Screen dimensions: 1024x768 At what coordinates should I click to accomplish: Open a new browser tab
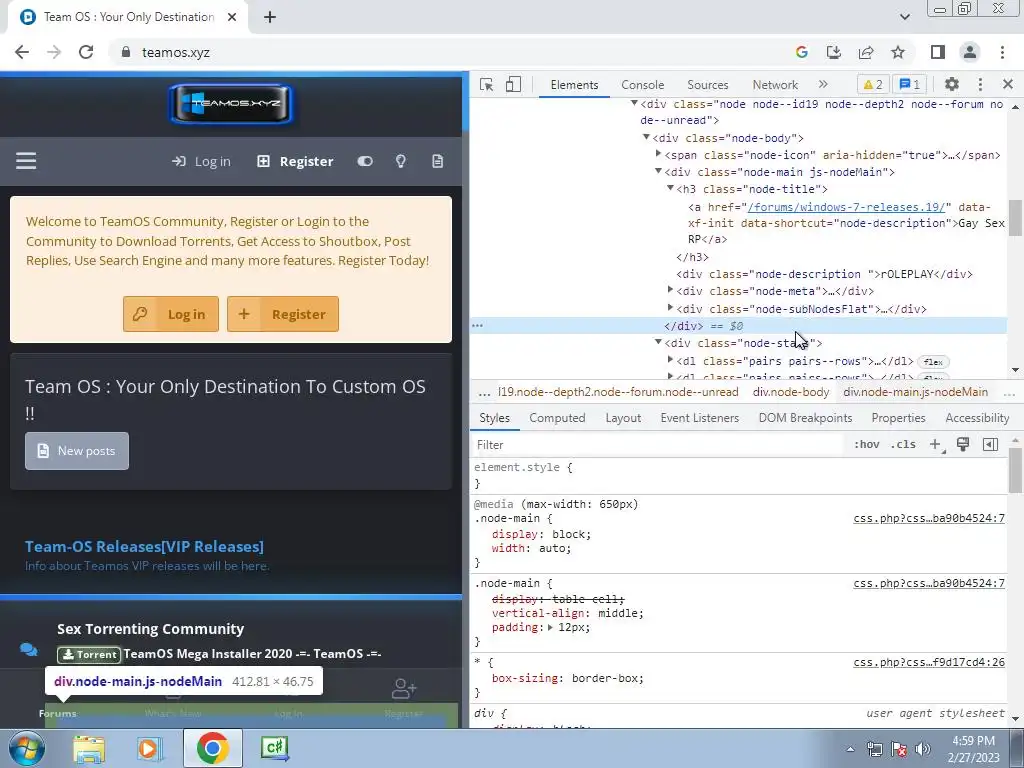(270, 17)
